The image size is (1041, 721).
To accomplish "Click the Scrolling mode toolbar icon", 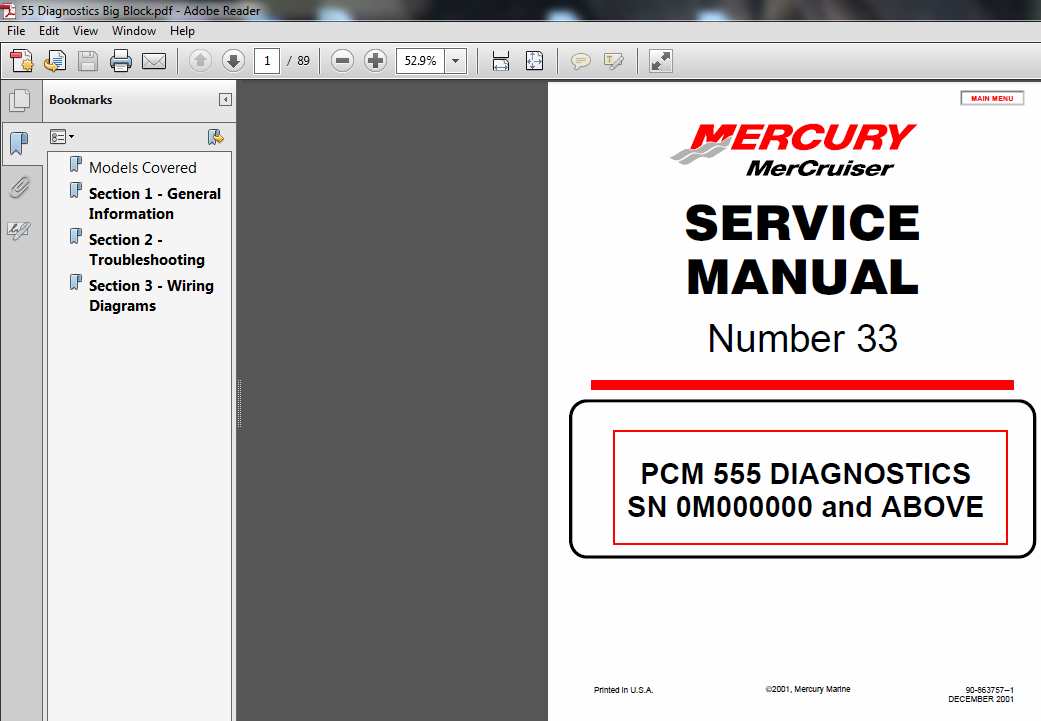I will [x=501, y=61].
